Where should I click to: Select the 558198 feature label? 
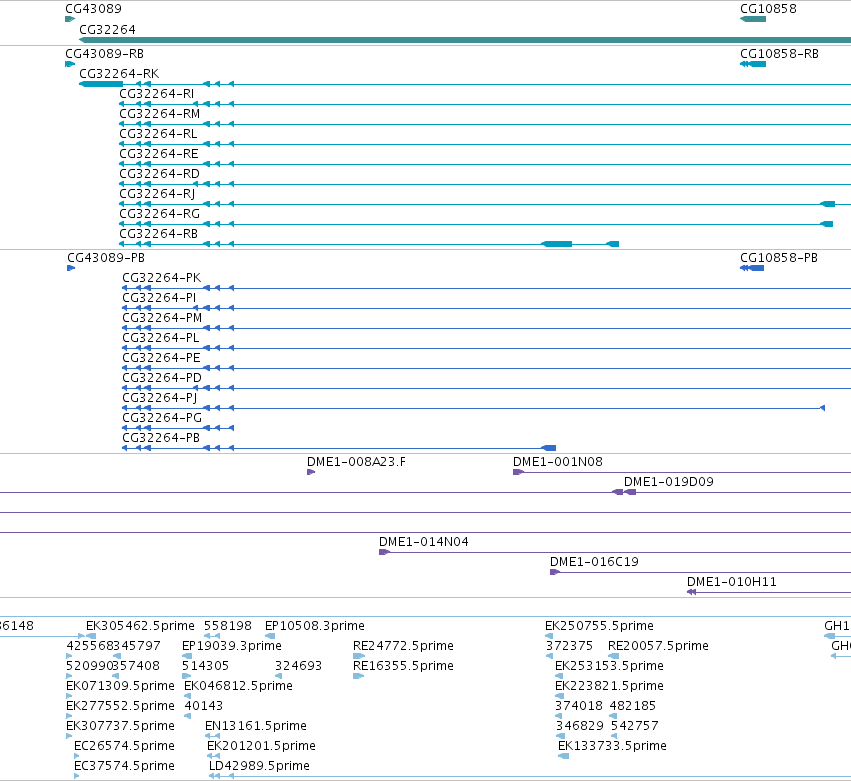(x=227, y=626)
